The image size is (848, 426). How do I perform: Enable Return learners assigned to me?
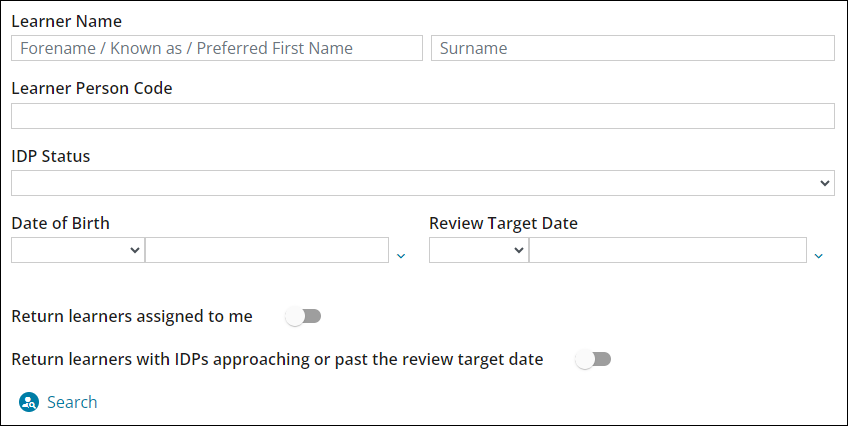pyautogui.click(x=303, y=317)
